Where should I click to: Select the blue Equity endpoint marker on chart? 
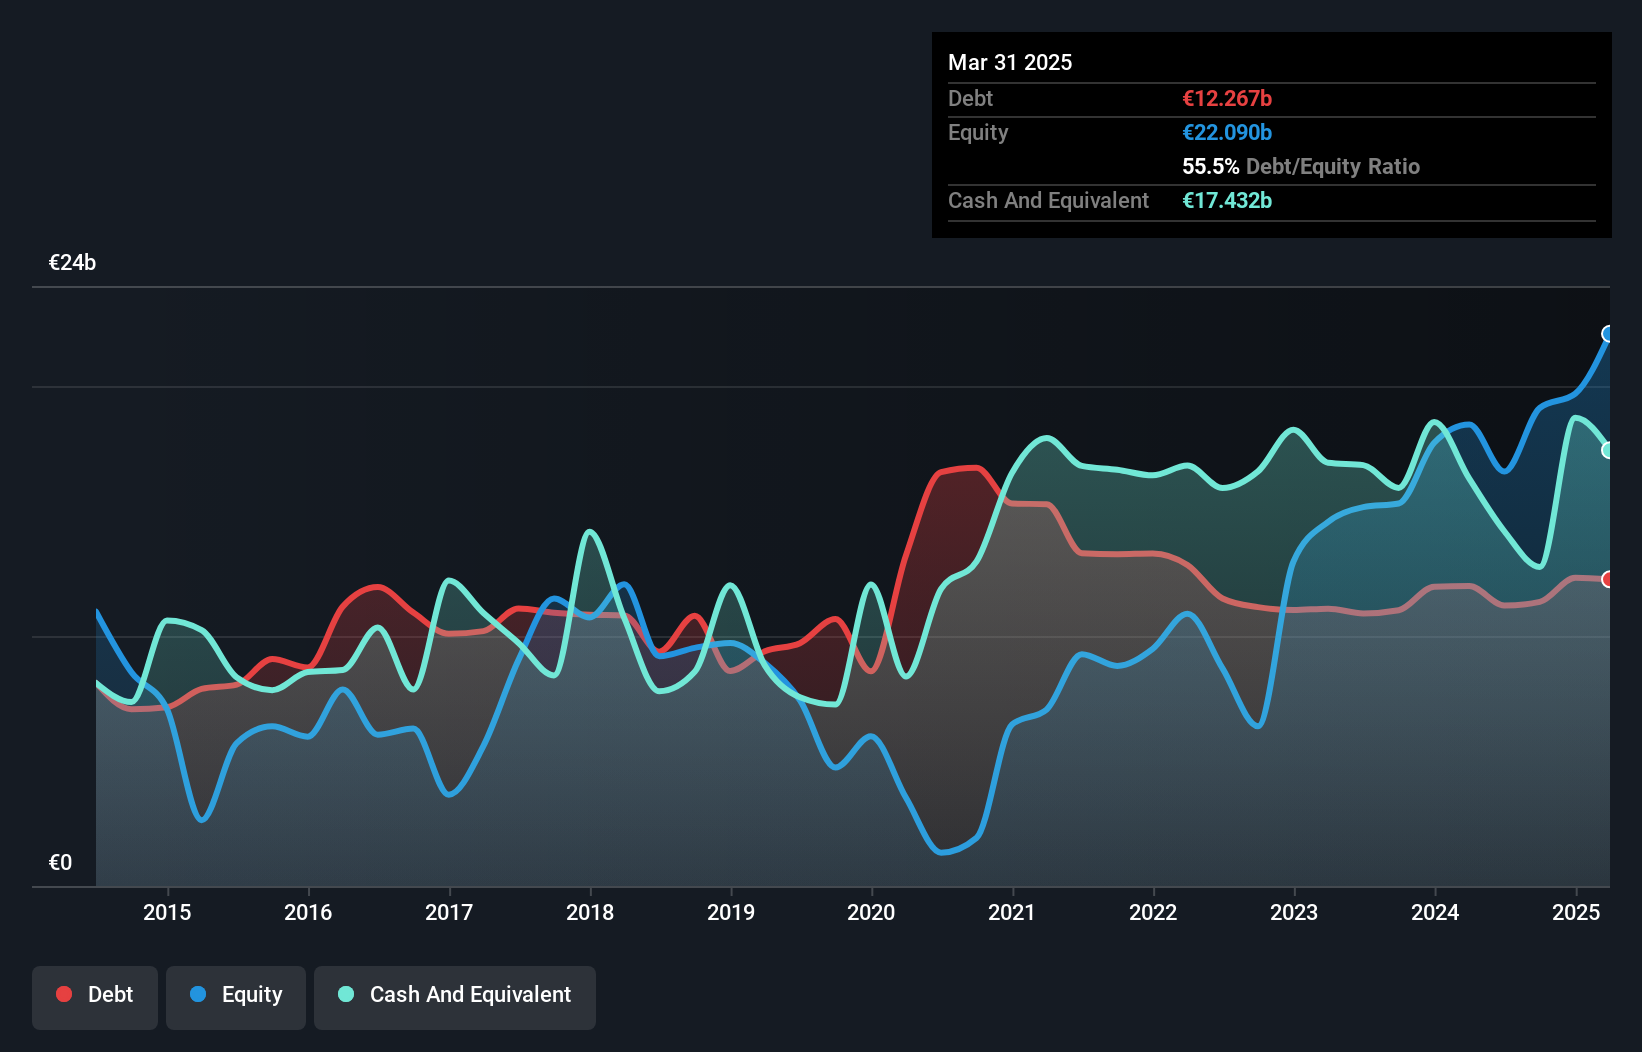tap(1610, 334)
